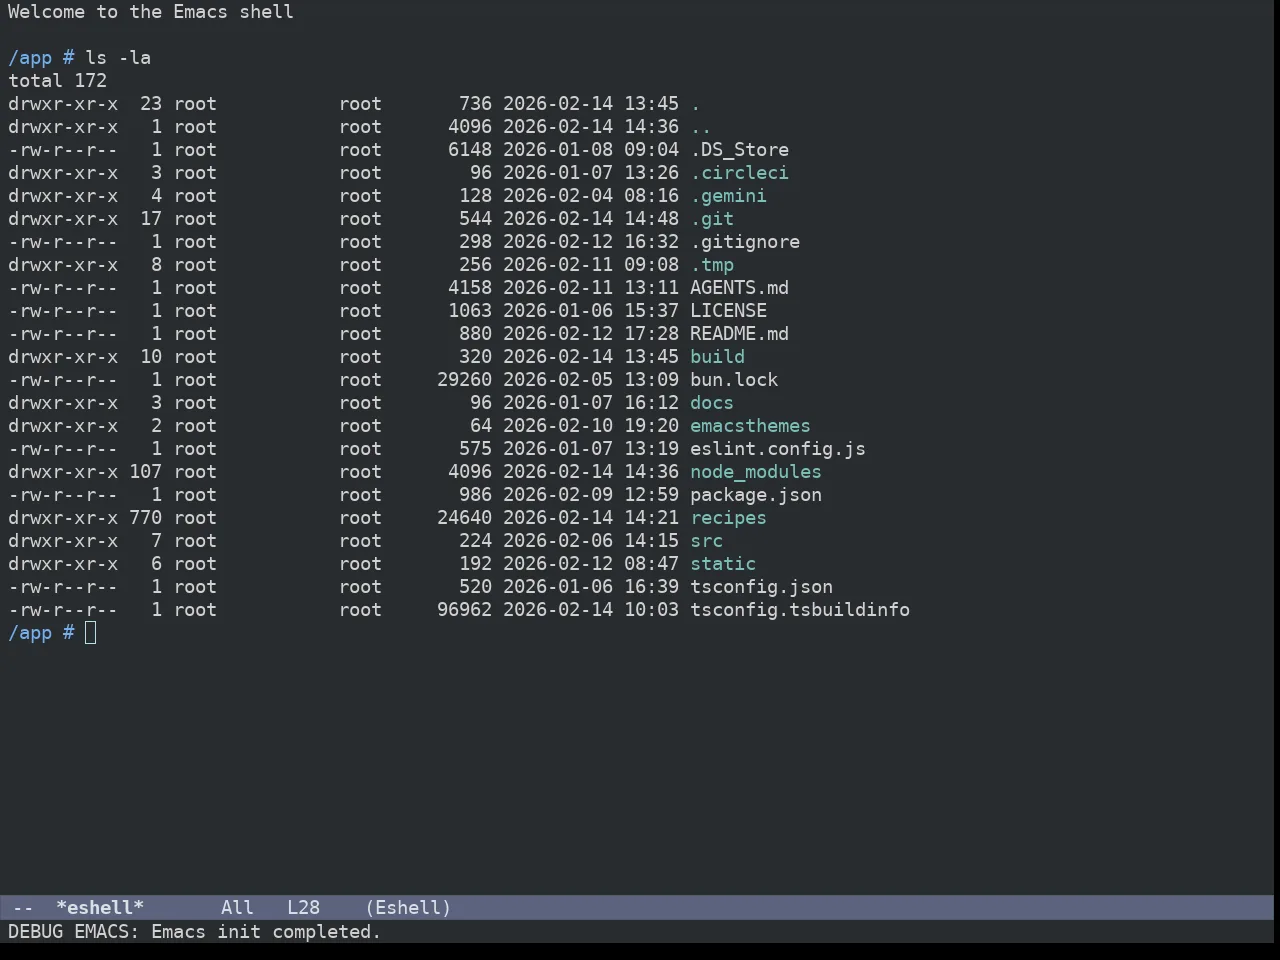
Task: Click the 770 link count for recipes
Action: [x=145, y=518]
